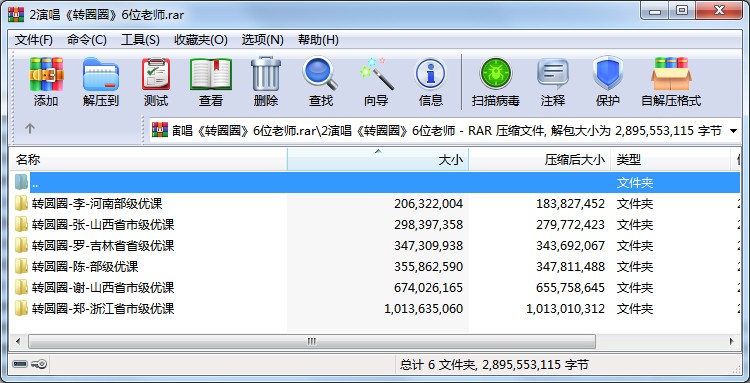Go up one level with arrow button
The image size is (750, 383).
pos(30,129)
